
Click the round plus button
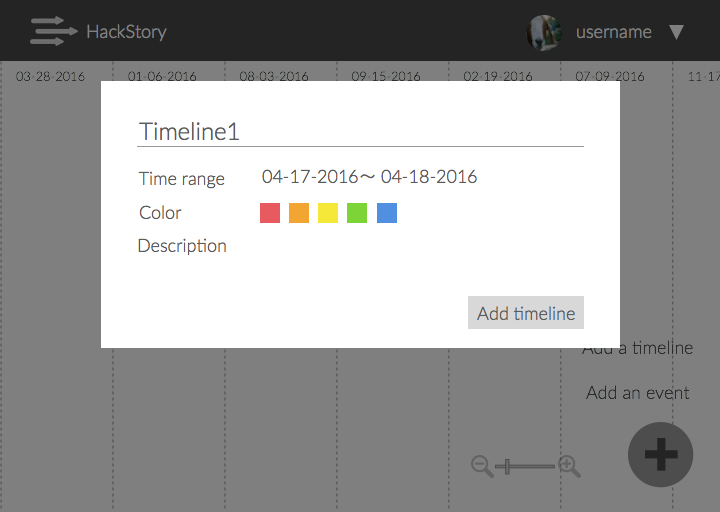click(x=660, y=455)
